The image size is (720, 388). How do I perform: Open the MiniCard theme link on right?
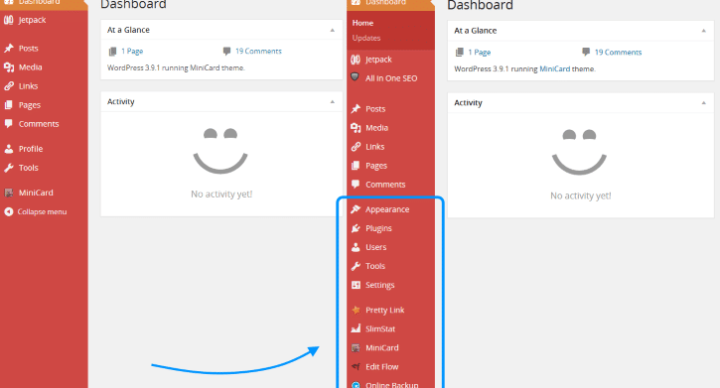pos(554,69)
